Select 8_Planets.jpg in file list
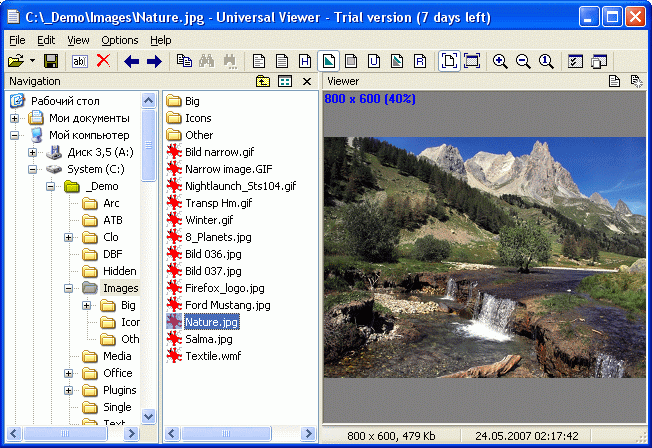652x448 pixels. point(218,237)
